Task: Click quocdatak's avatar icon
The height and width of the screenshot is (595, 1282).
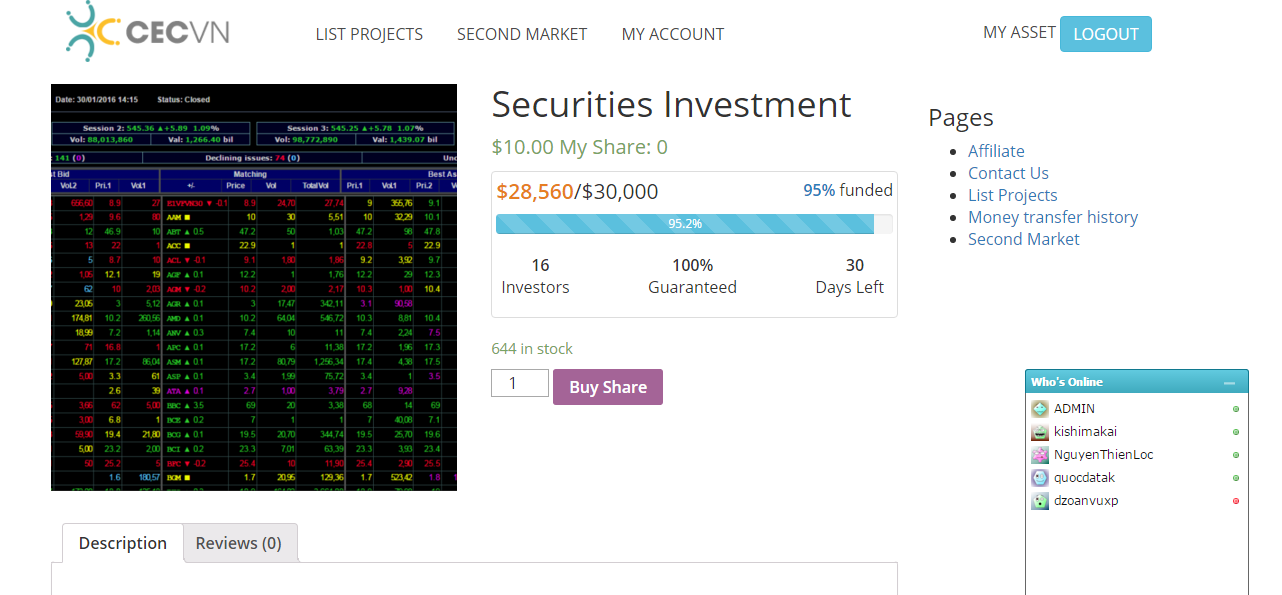Action: click(1040, 478)
